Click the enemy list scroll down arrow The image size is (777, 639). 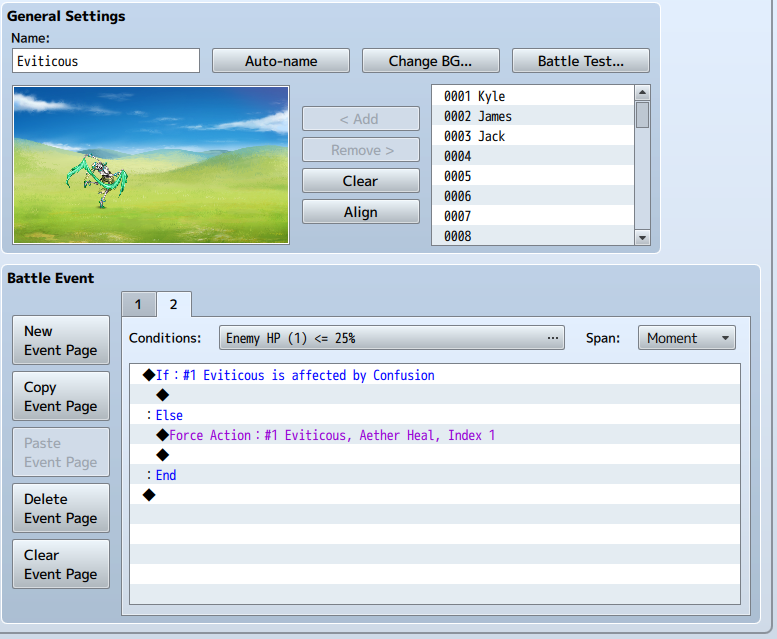coord(642,238)
